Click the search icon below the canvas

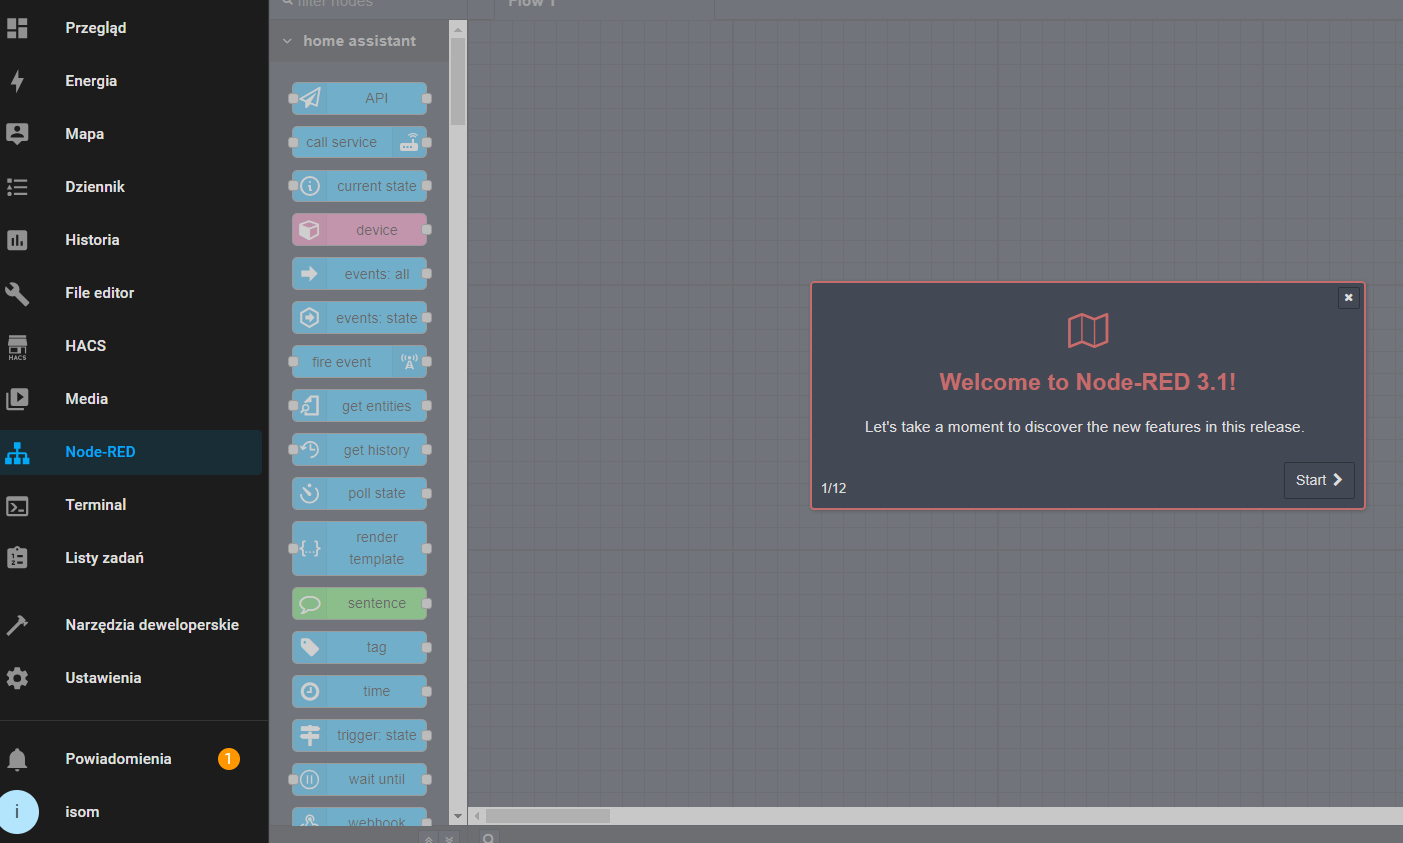[x=489, y=838]
